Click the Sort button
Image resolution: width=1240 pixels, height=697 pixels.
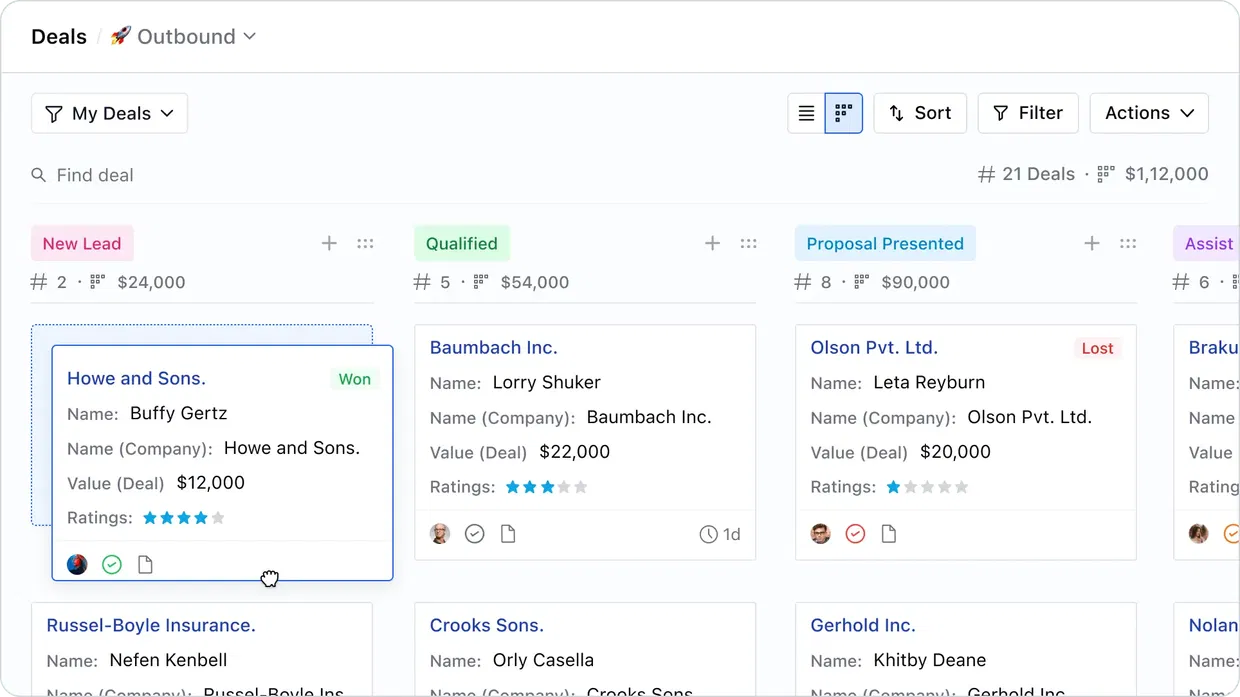[x=919, y=113]
